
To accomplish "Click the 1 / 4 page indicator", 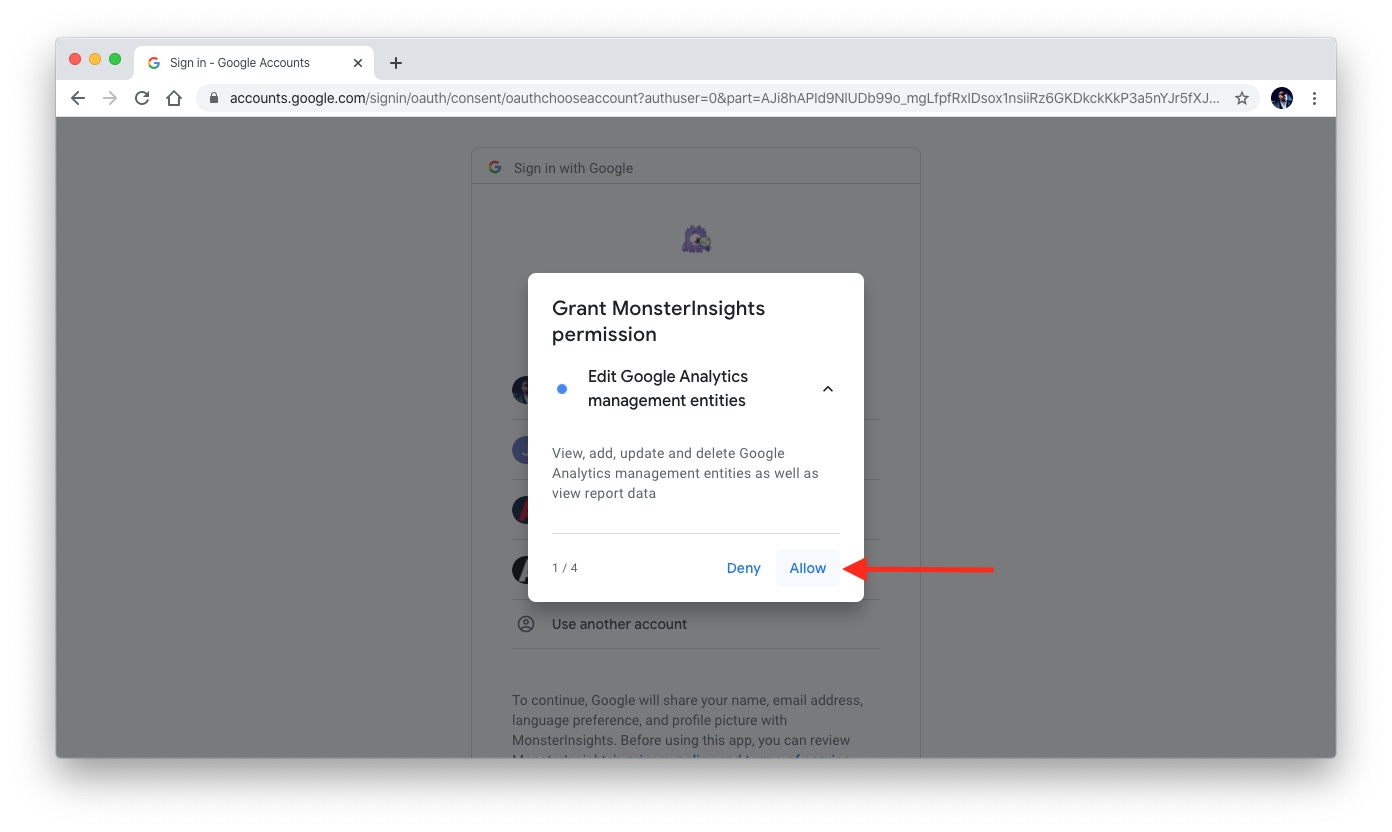I will 565,568.
